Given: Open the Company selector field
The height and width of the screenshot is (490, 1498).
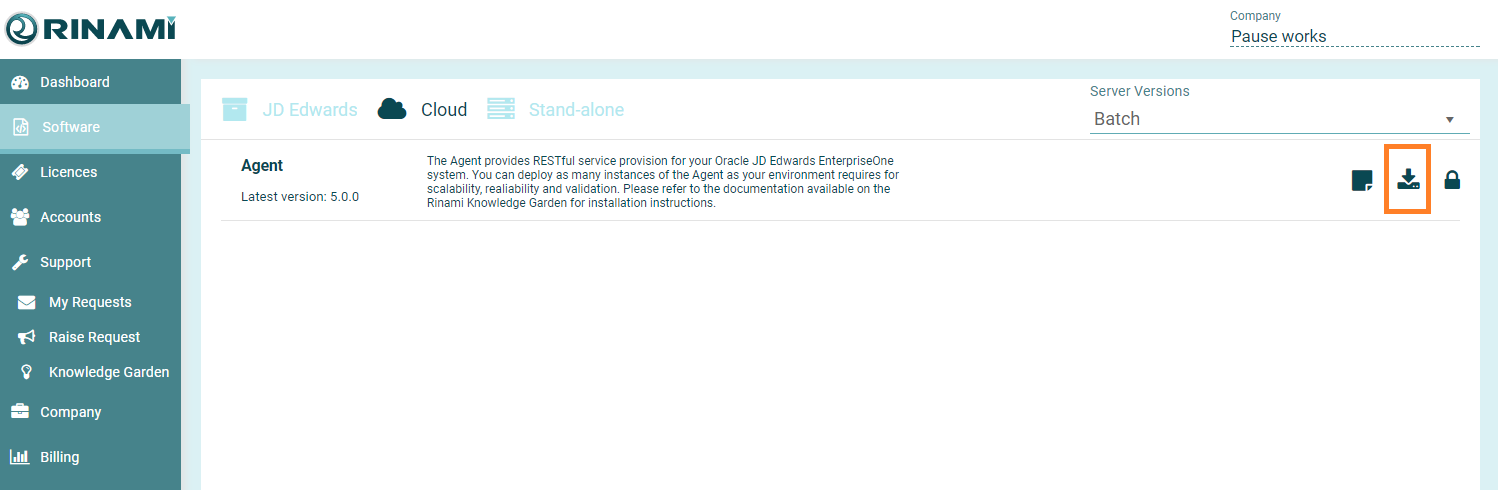Looking at the screenshot, I should point(1353,36).
